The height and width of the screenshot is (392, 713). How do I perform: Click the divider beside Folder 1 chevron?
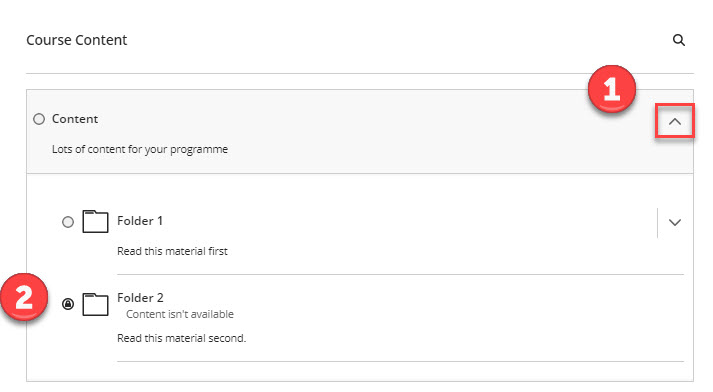pyautogui.click(x=658, y=223)
